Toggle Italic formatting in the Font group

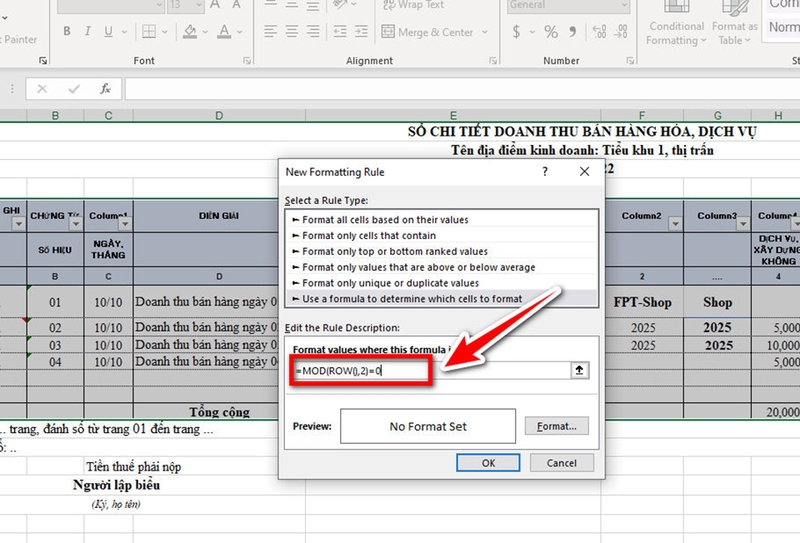(x=88, y=32)
